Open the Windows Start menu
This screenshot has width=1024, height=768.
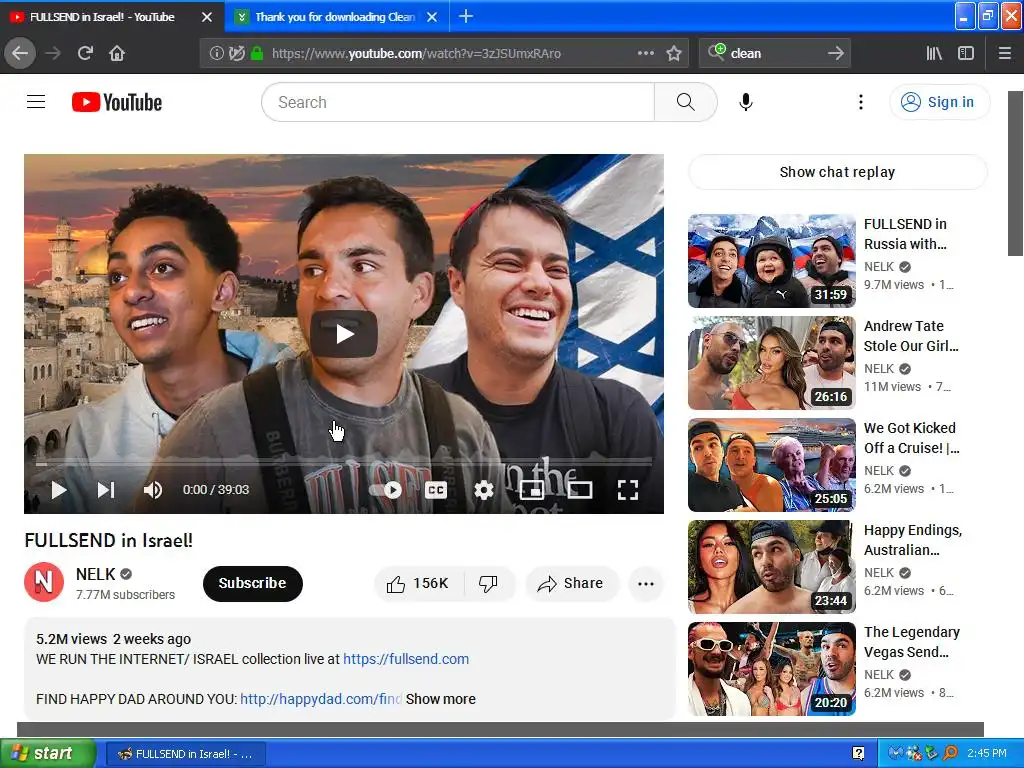(47, 753)
